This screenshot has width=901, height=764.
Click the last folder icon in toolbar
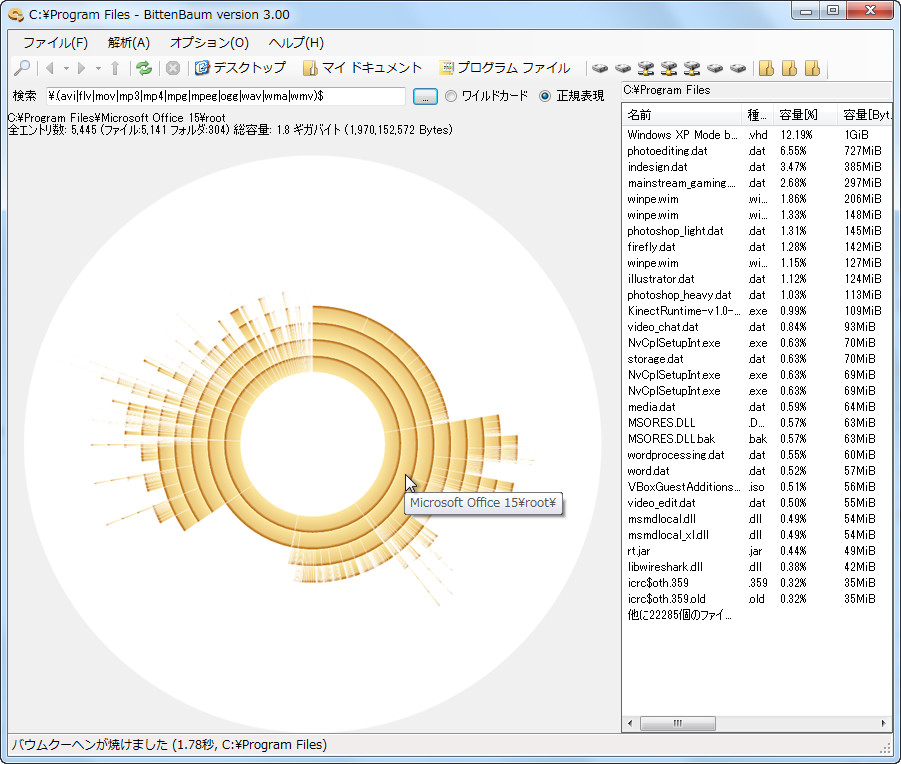[x=813, y=68]
